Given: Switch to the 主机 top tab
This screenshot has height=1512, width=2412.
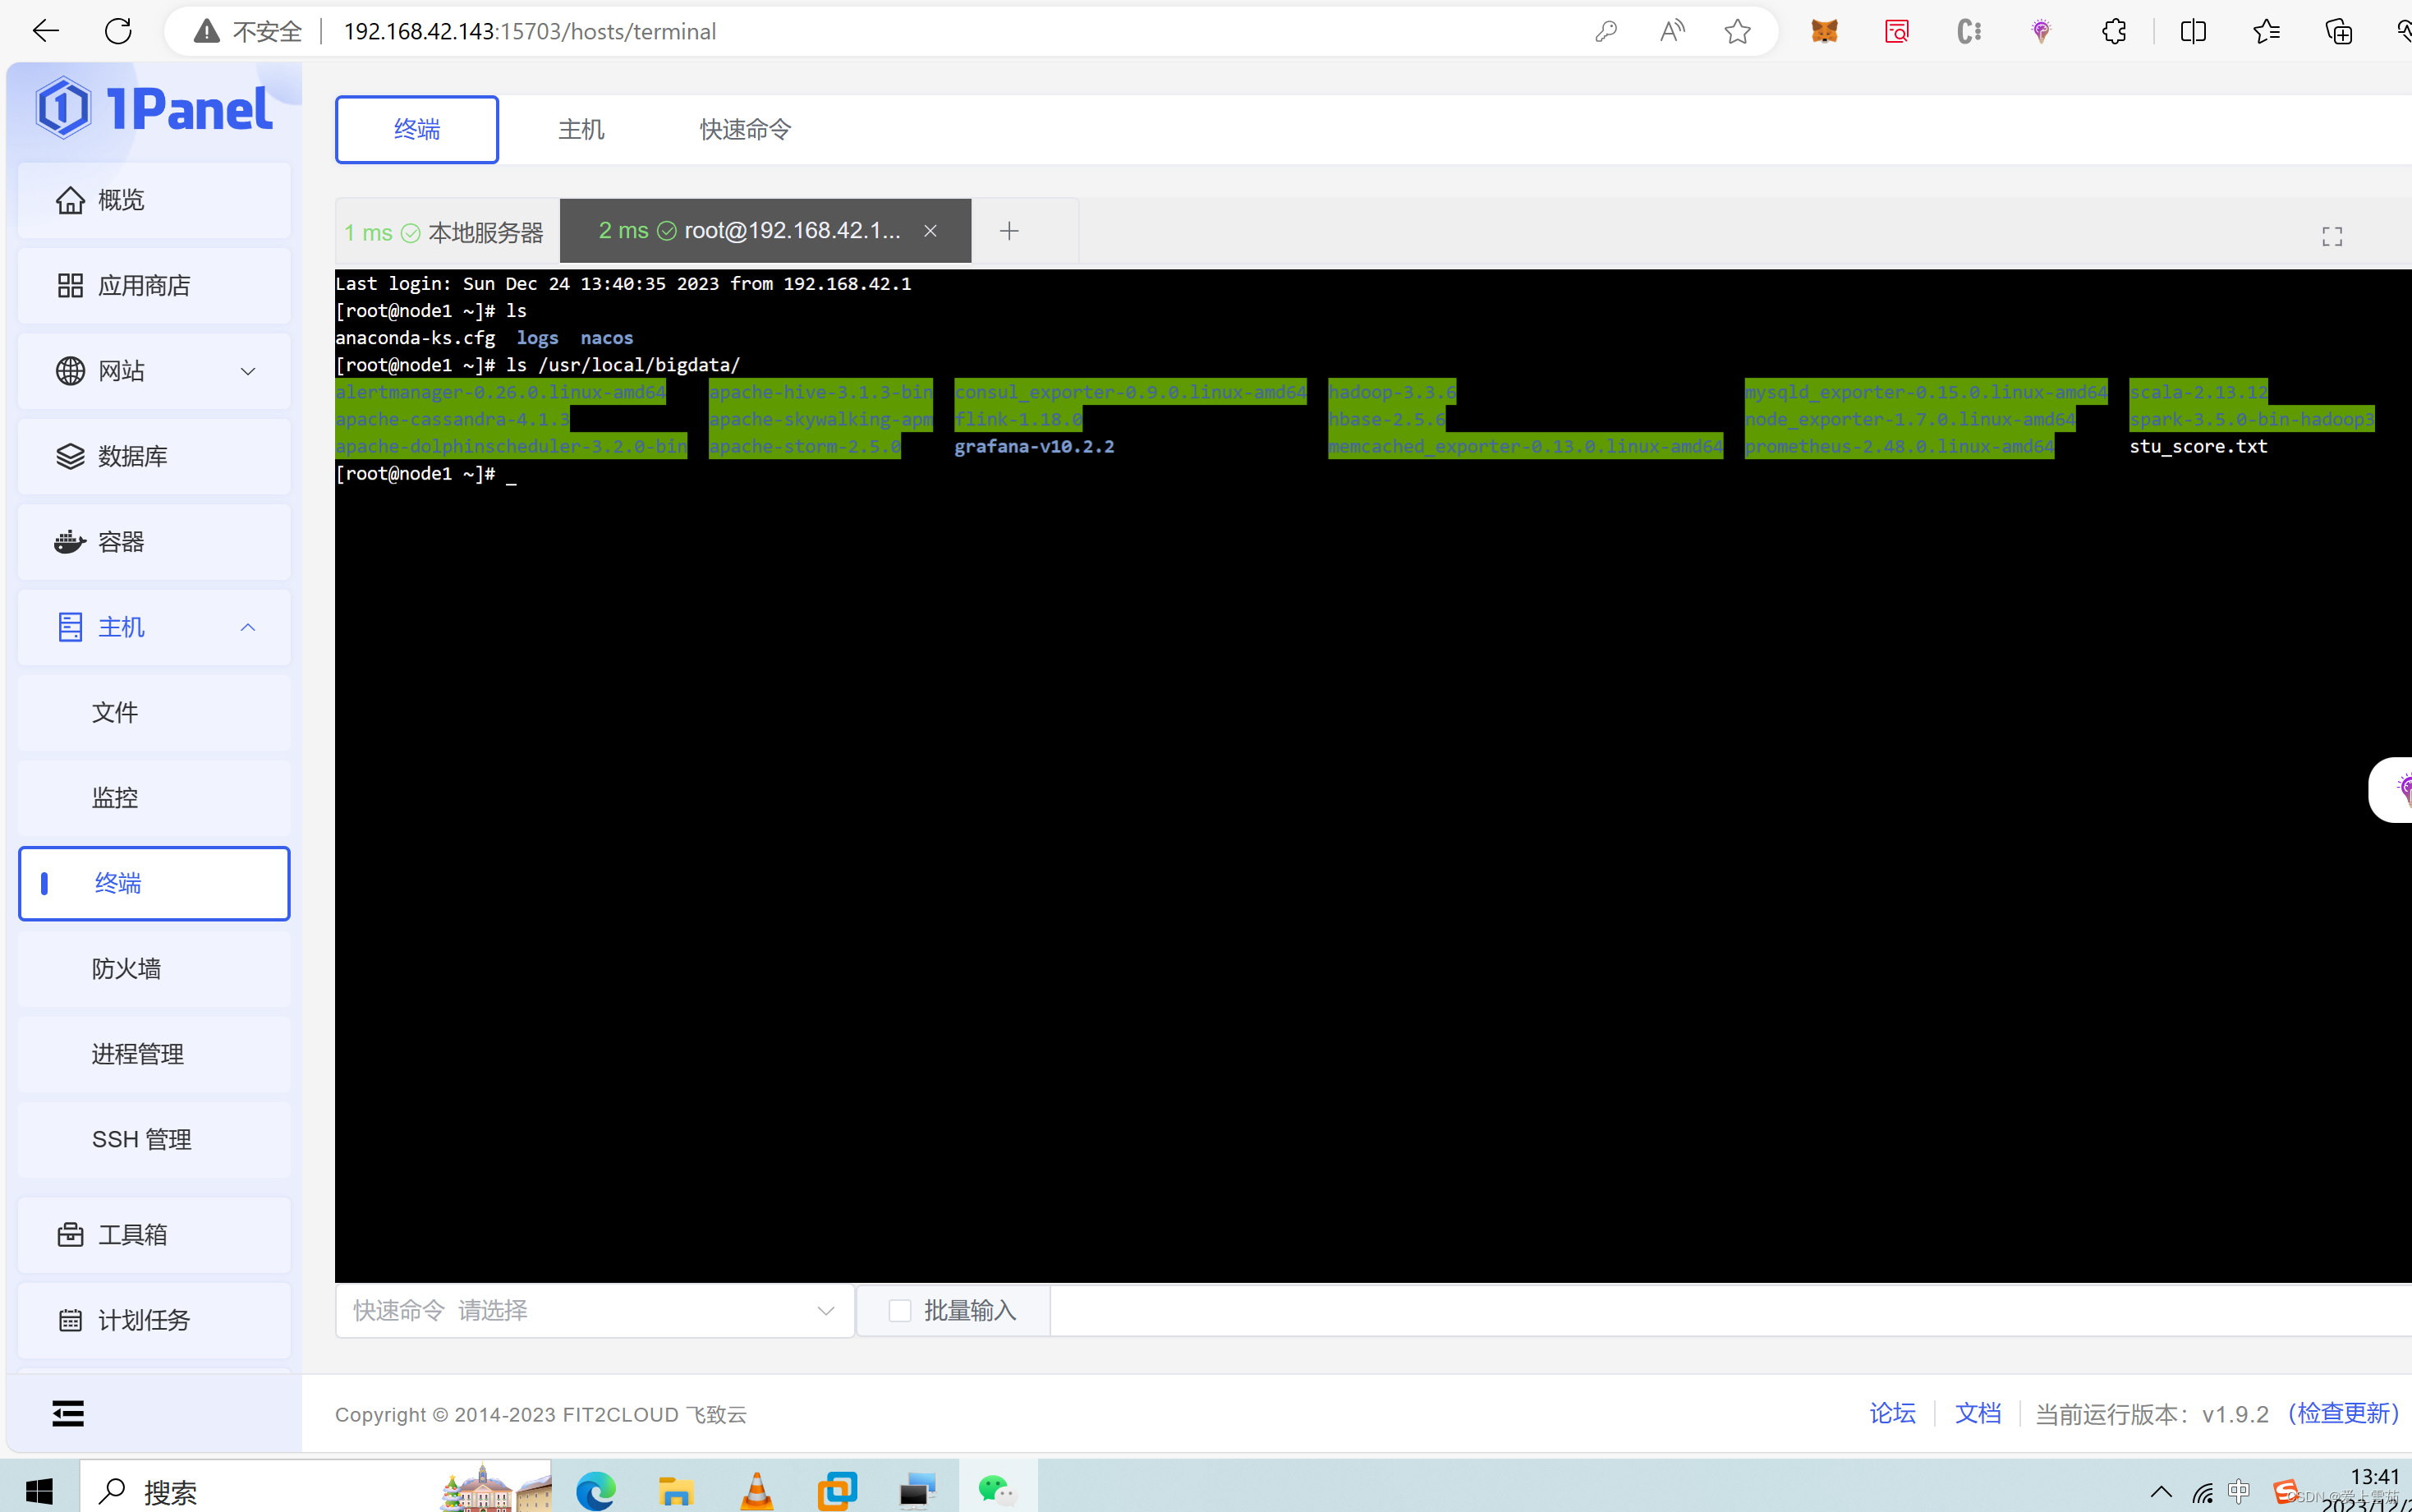Looking at the screenshot, I should tap(581, 130).
